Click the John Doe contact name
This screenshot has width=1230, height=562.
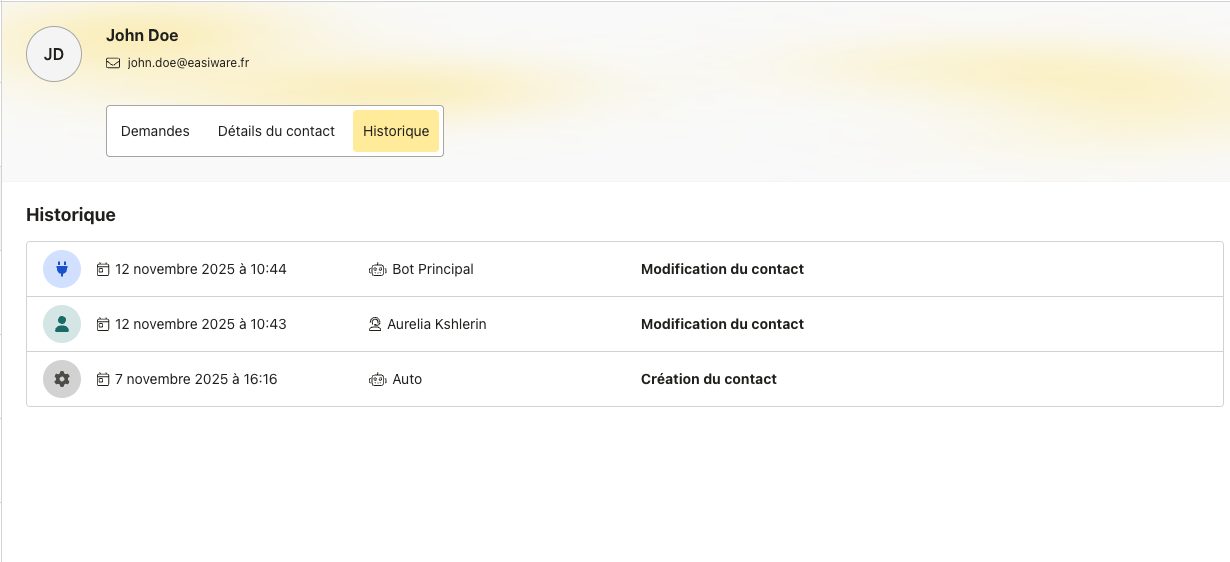click(x=142, y=35)
